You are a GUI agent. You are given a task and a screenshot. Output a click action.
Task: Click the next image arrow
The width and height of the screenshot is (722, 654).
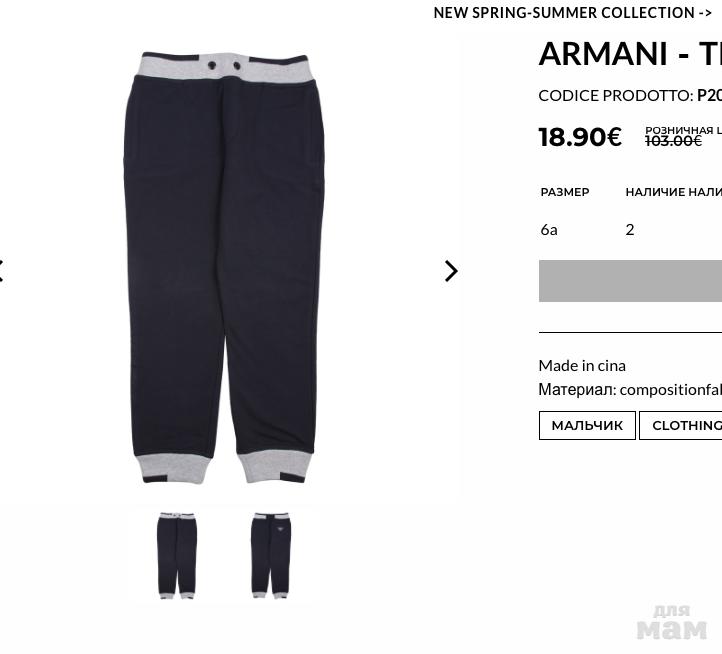point(451,271)
